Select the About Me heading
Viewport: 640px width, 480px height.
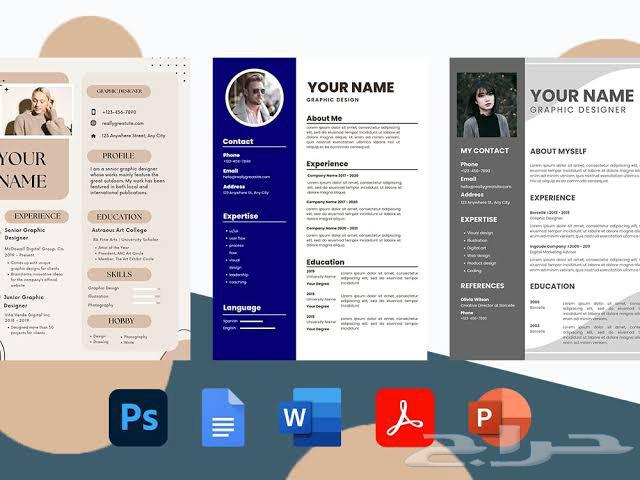click(x=324, y=118)
